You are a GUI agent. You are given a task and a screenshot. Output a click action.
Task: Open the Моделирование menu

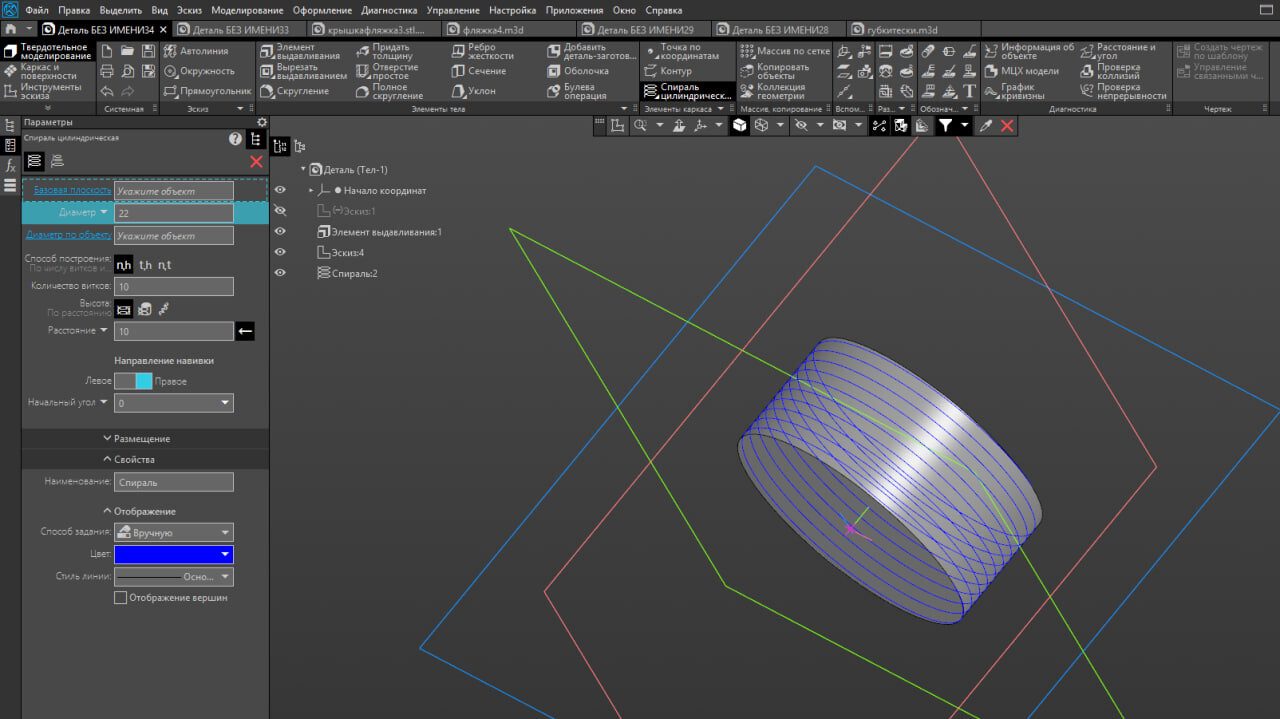pyautogui.click(x=247, y=10)
